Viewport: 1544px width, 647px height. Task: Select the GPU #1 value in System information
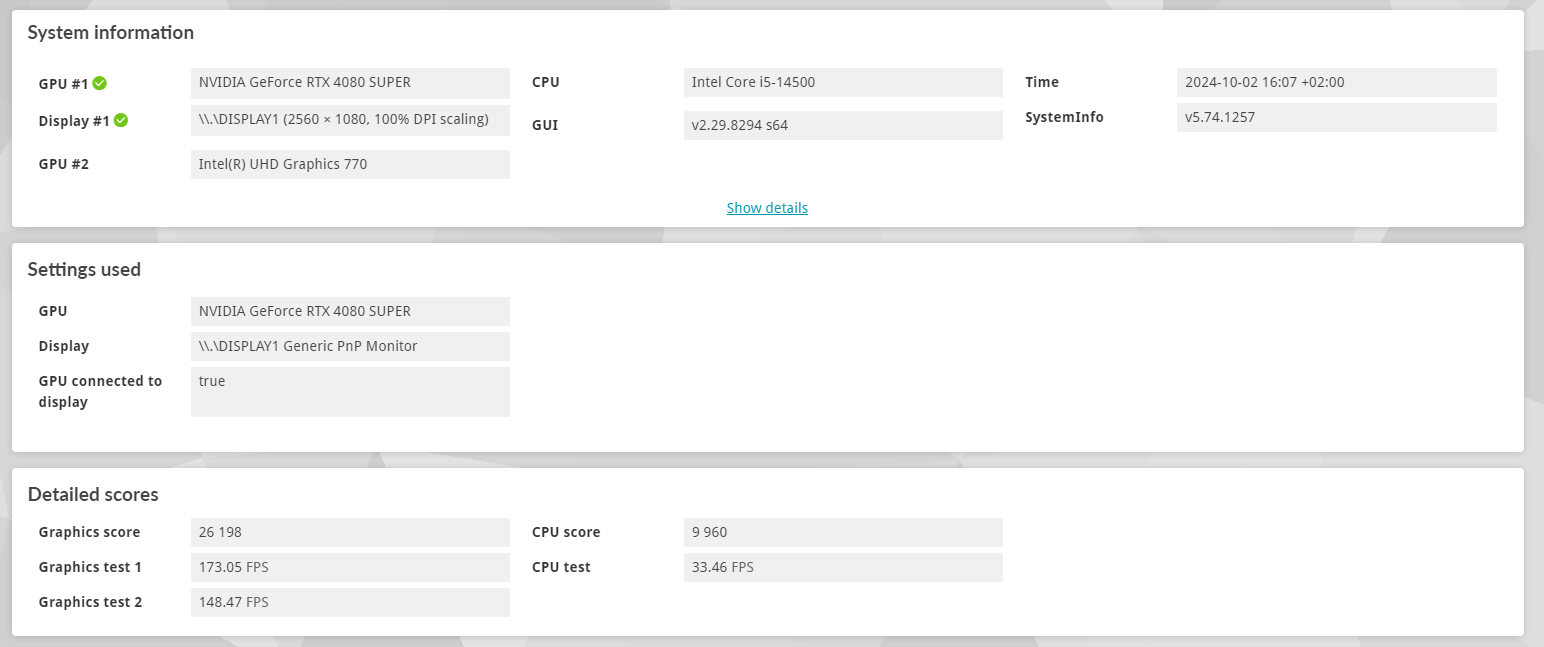[x=350, y=83]
